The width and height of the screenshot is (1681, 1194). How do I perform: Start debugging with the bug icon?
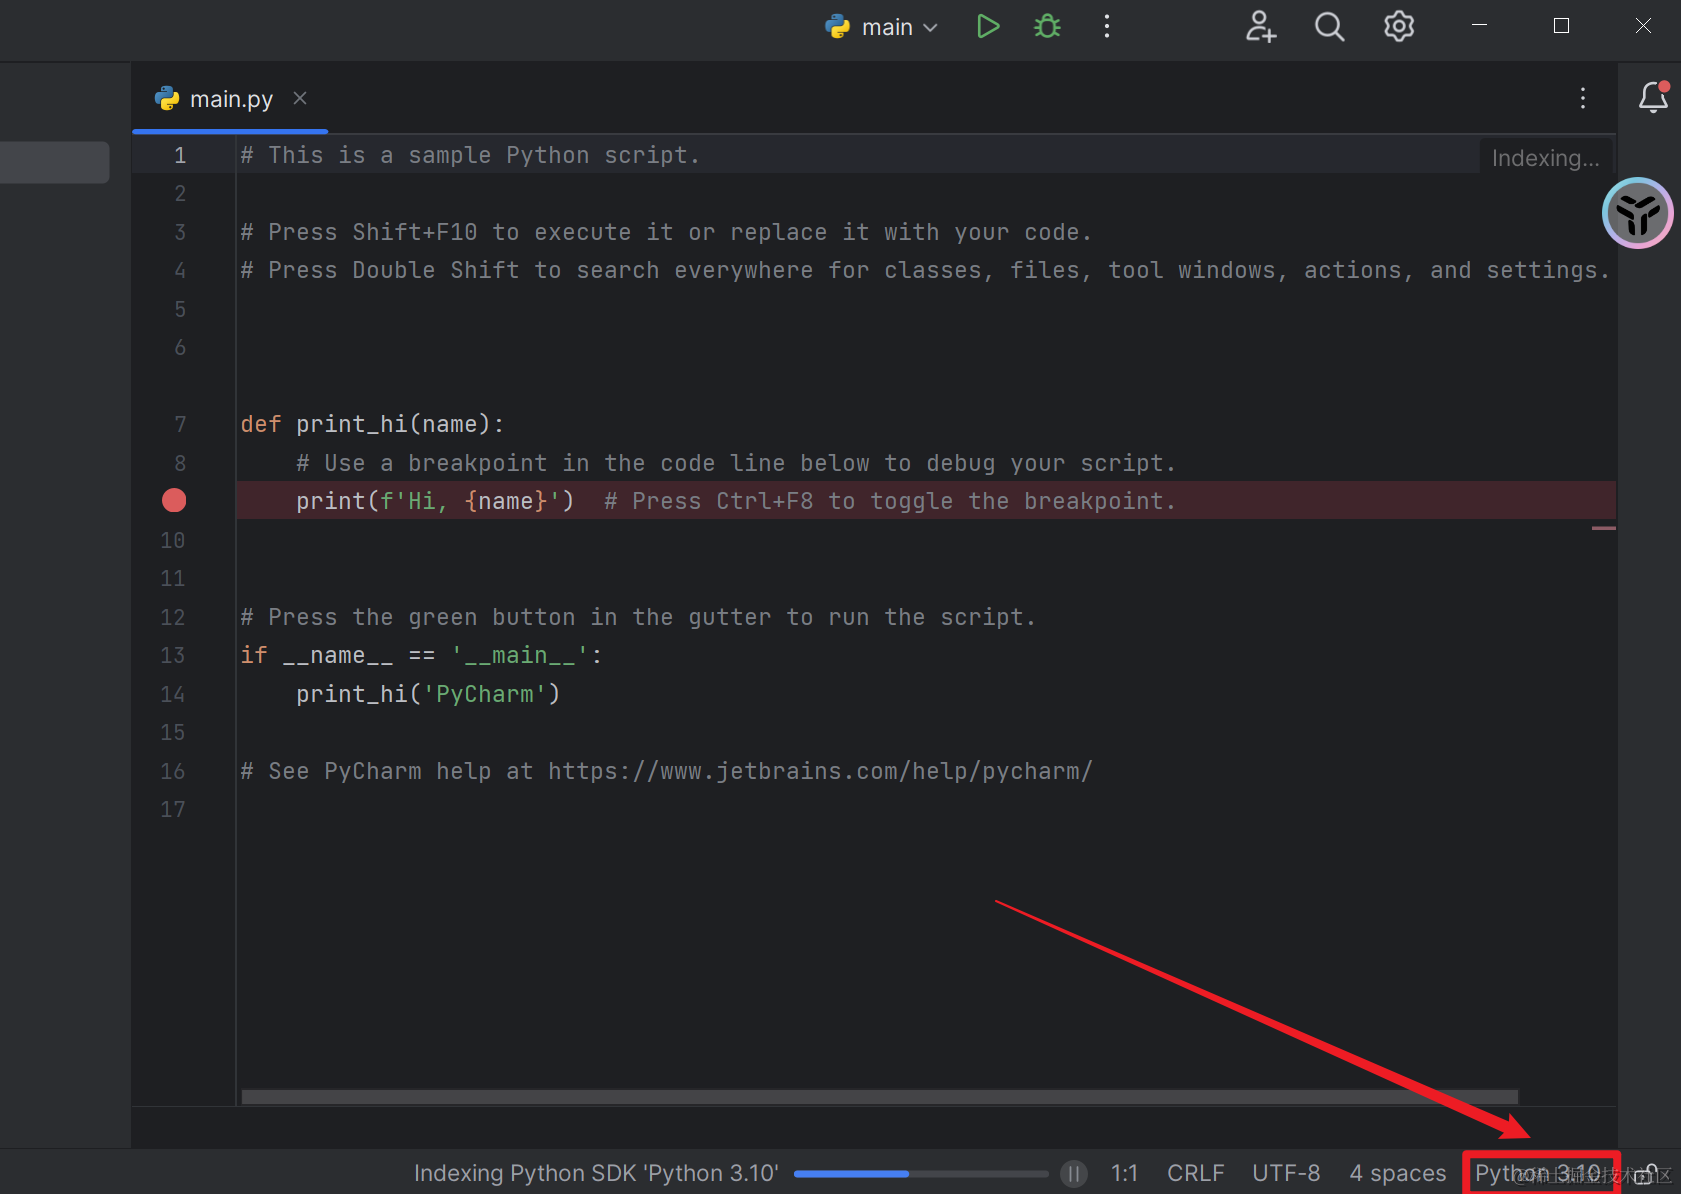click(x=1047, y=26)
